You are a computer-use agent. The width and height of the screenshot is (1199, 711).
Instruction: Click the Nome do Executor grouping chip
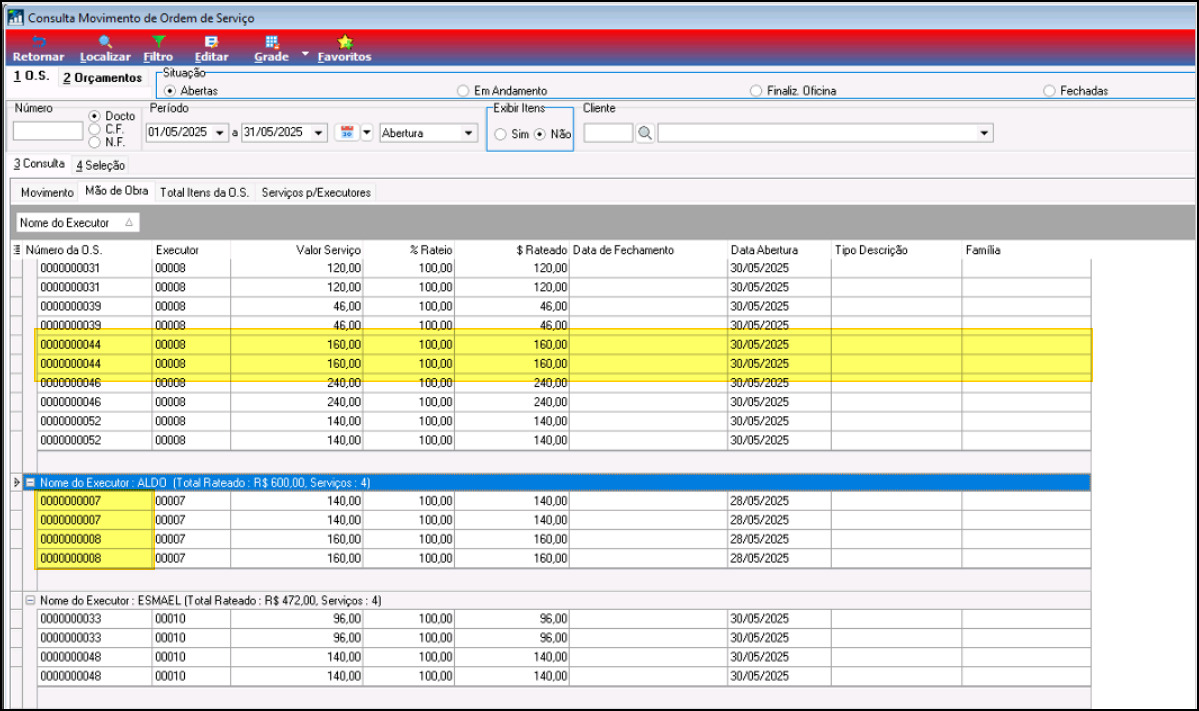point(77,222)
